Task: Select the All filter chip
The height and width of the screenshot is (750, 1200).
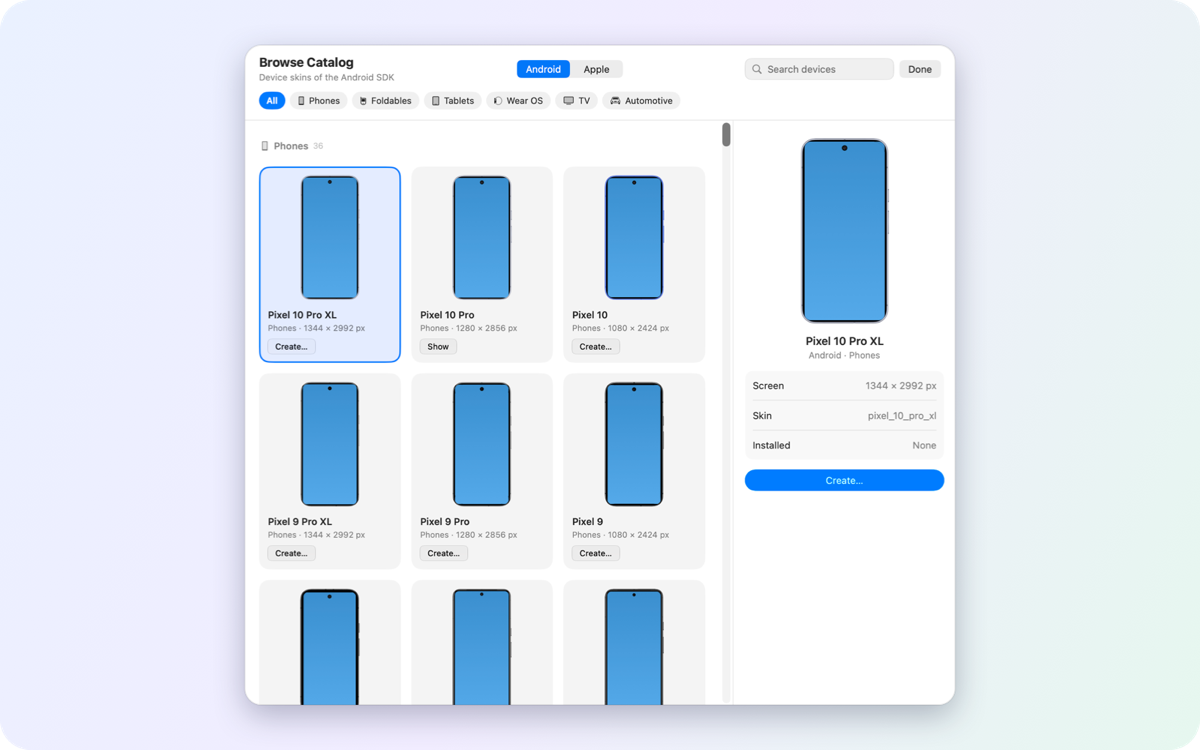Action: coord(272,101)
